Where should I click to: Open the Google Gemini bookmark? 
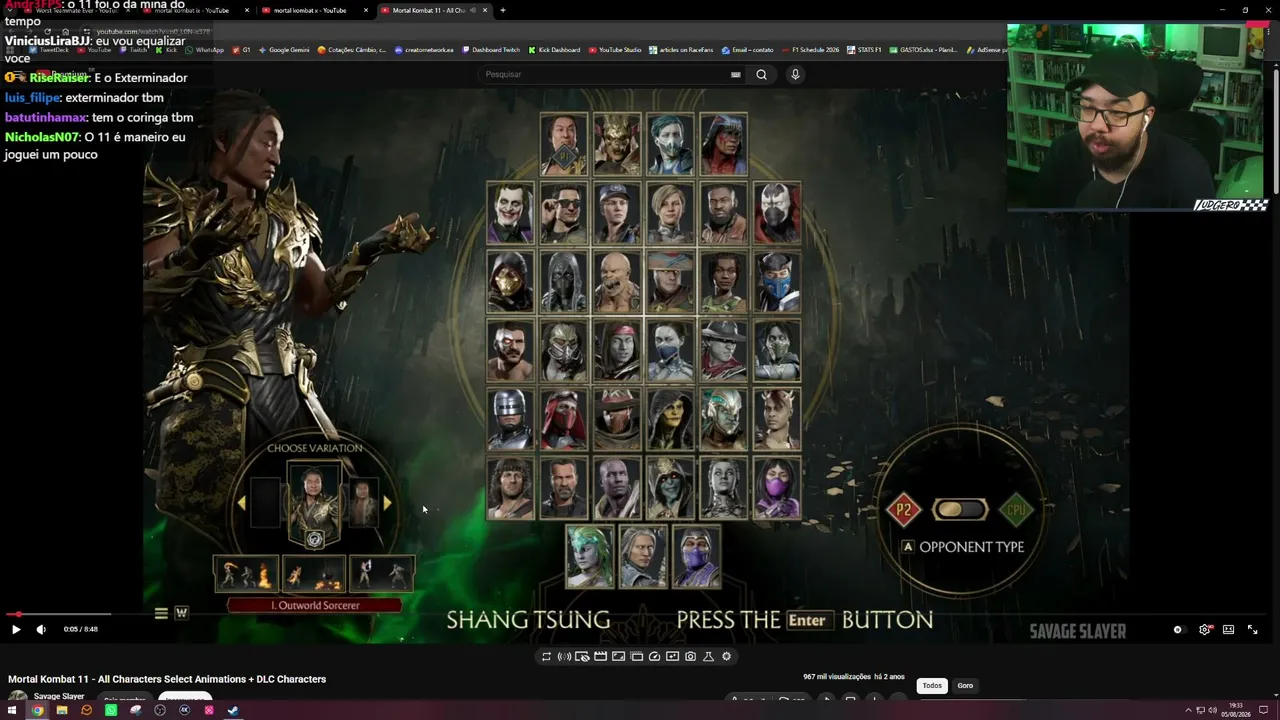286,50
